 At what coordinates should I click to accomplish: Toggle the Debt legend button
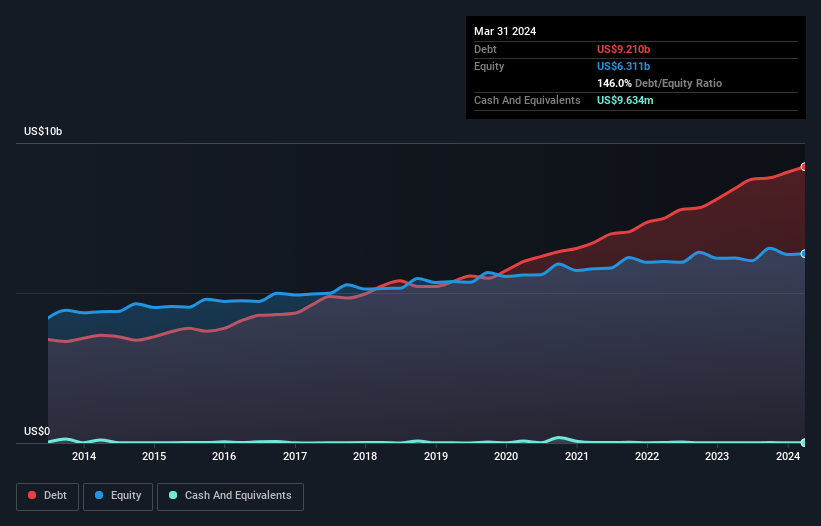click(48, 496)
